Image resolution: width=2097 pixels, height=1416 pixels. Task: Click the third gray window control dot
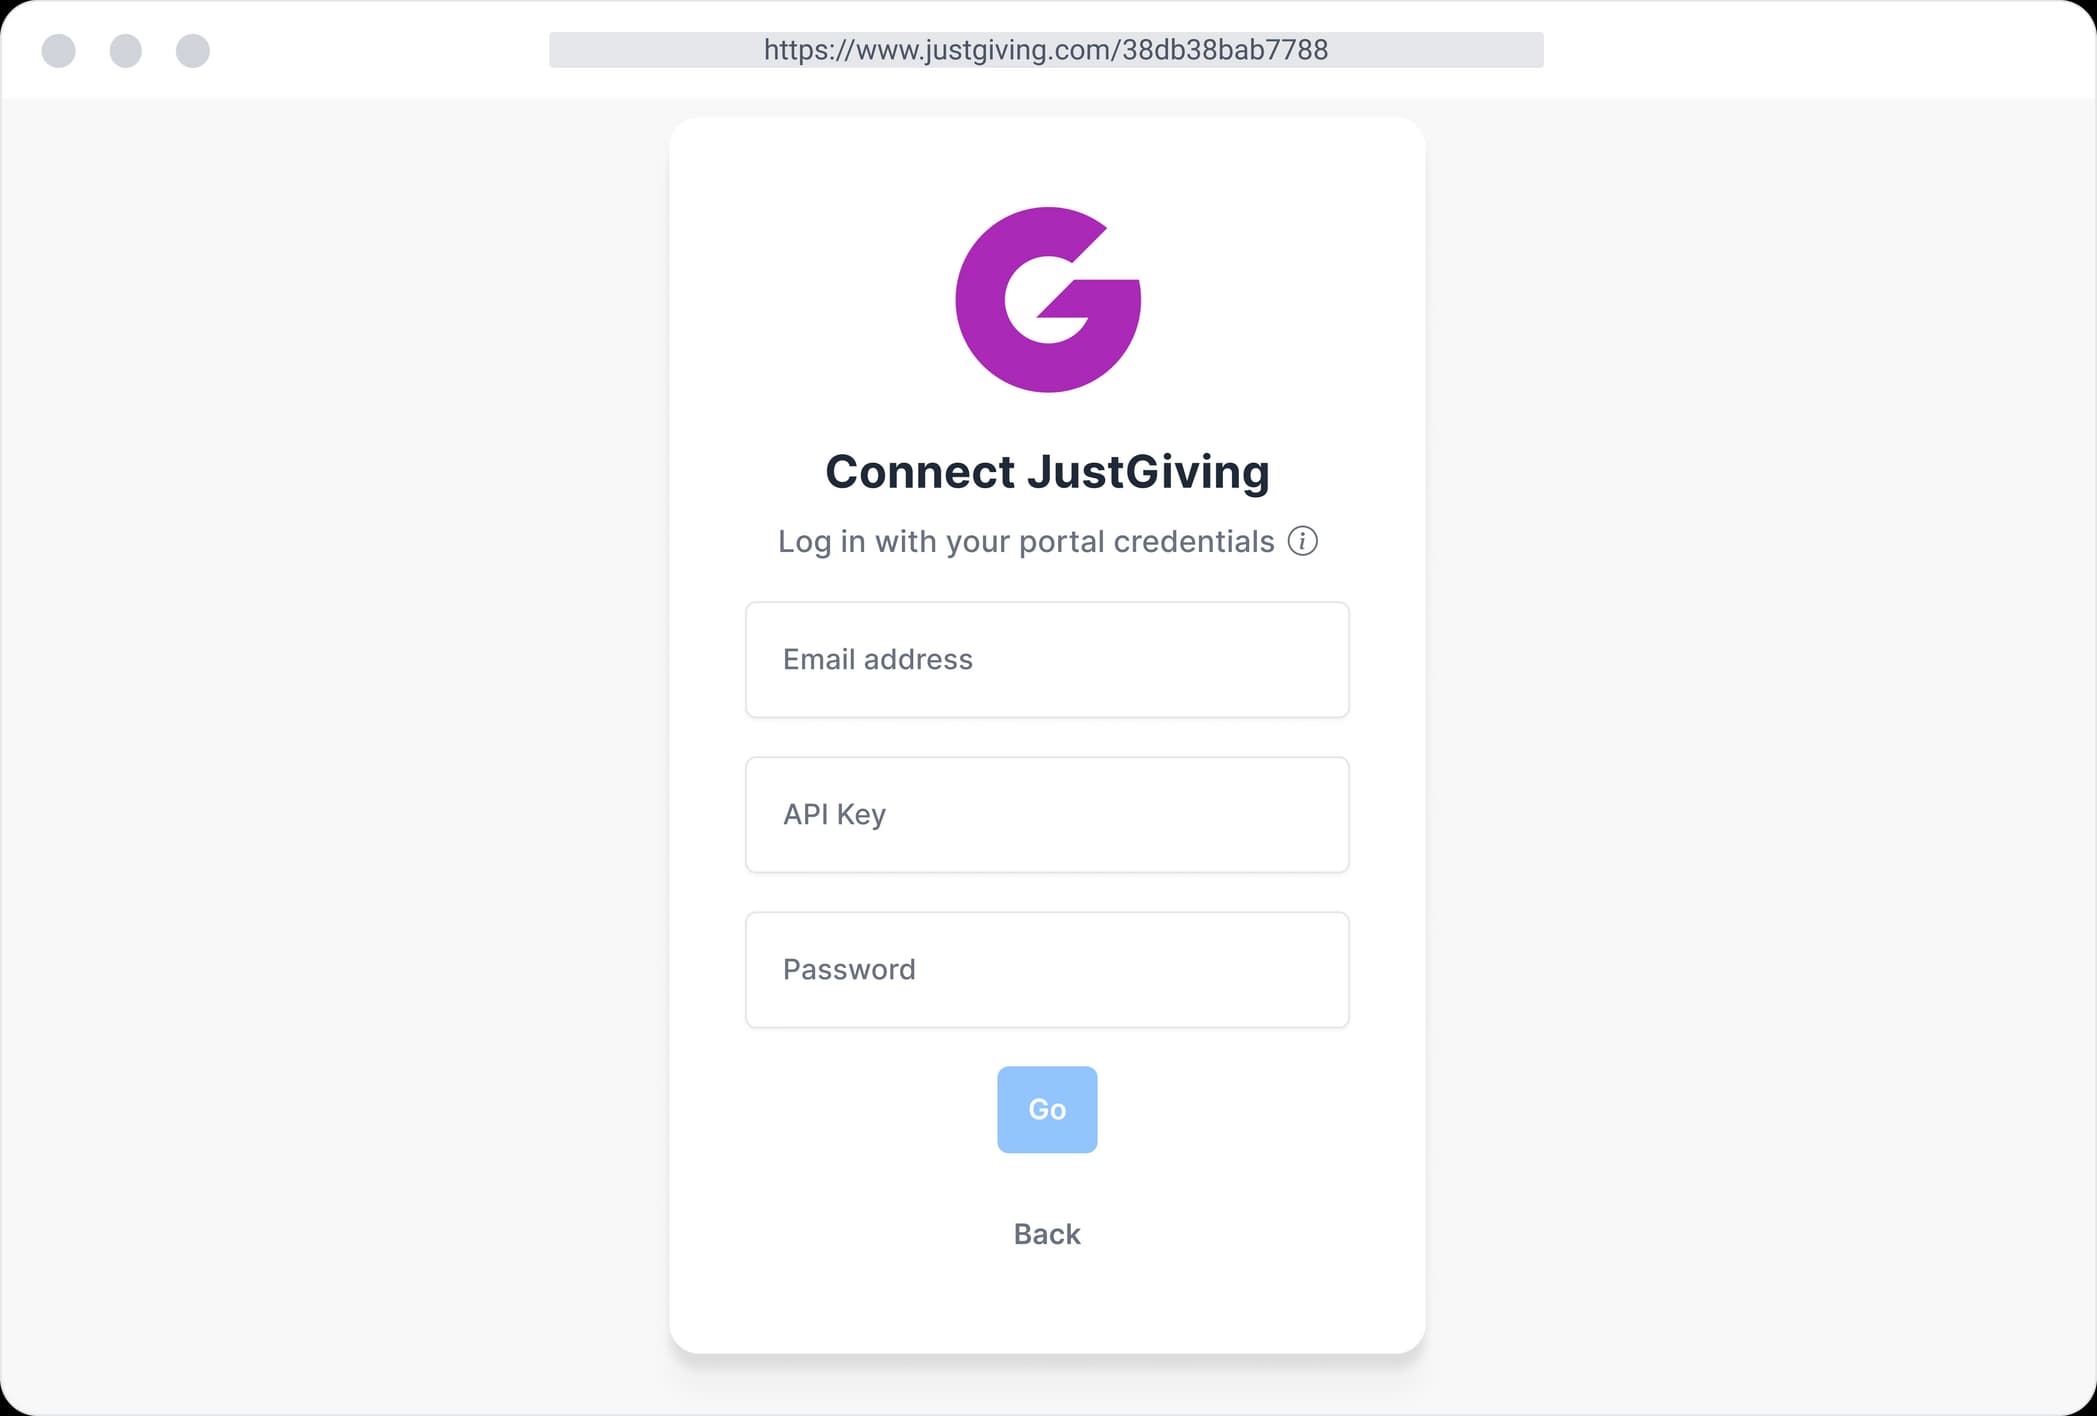193,50
